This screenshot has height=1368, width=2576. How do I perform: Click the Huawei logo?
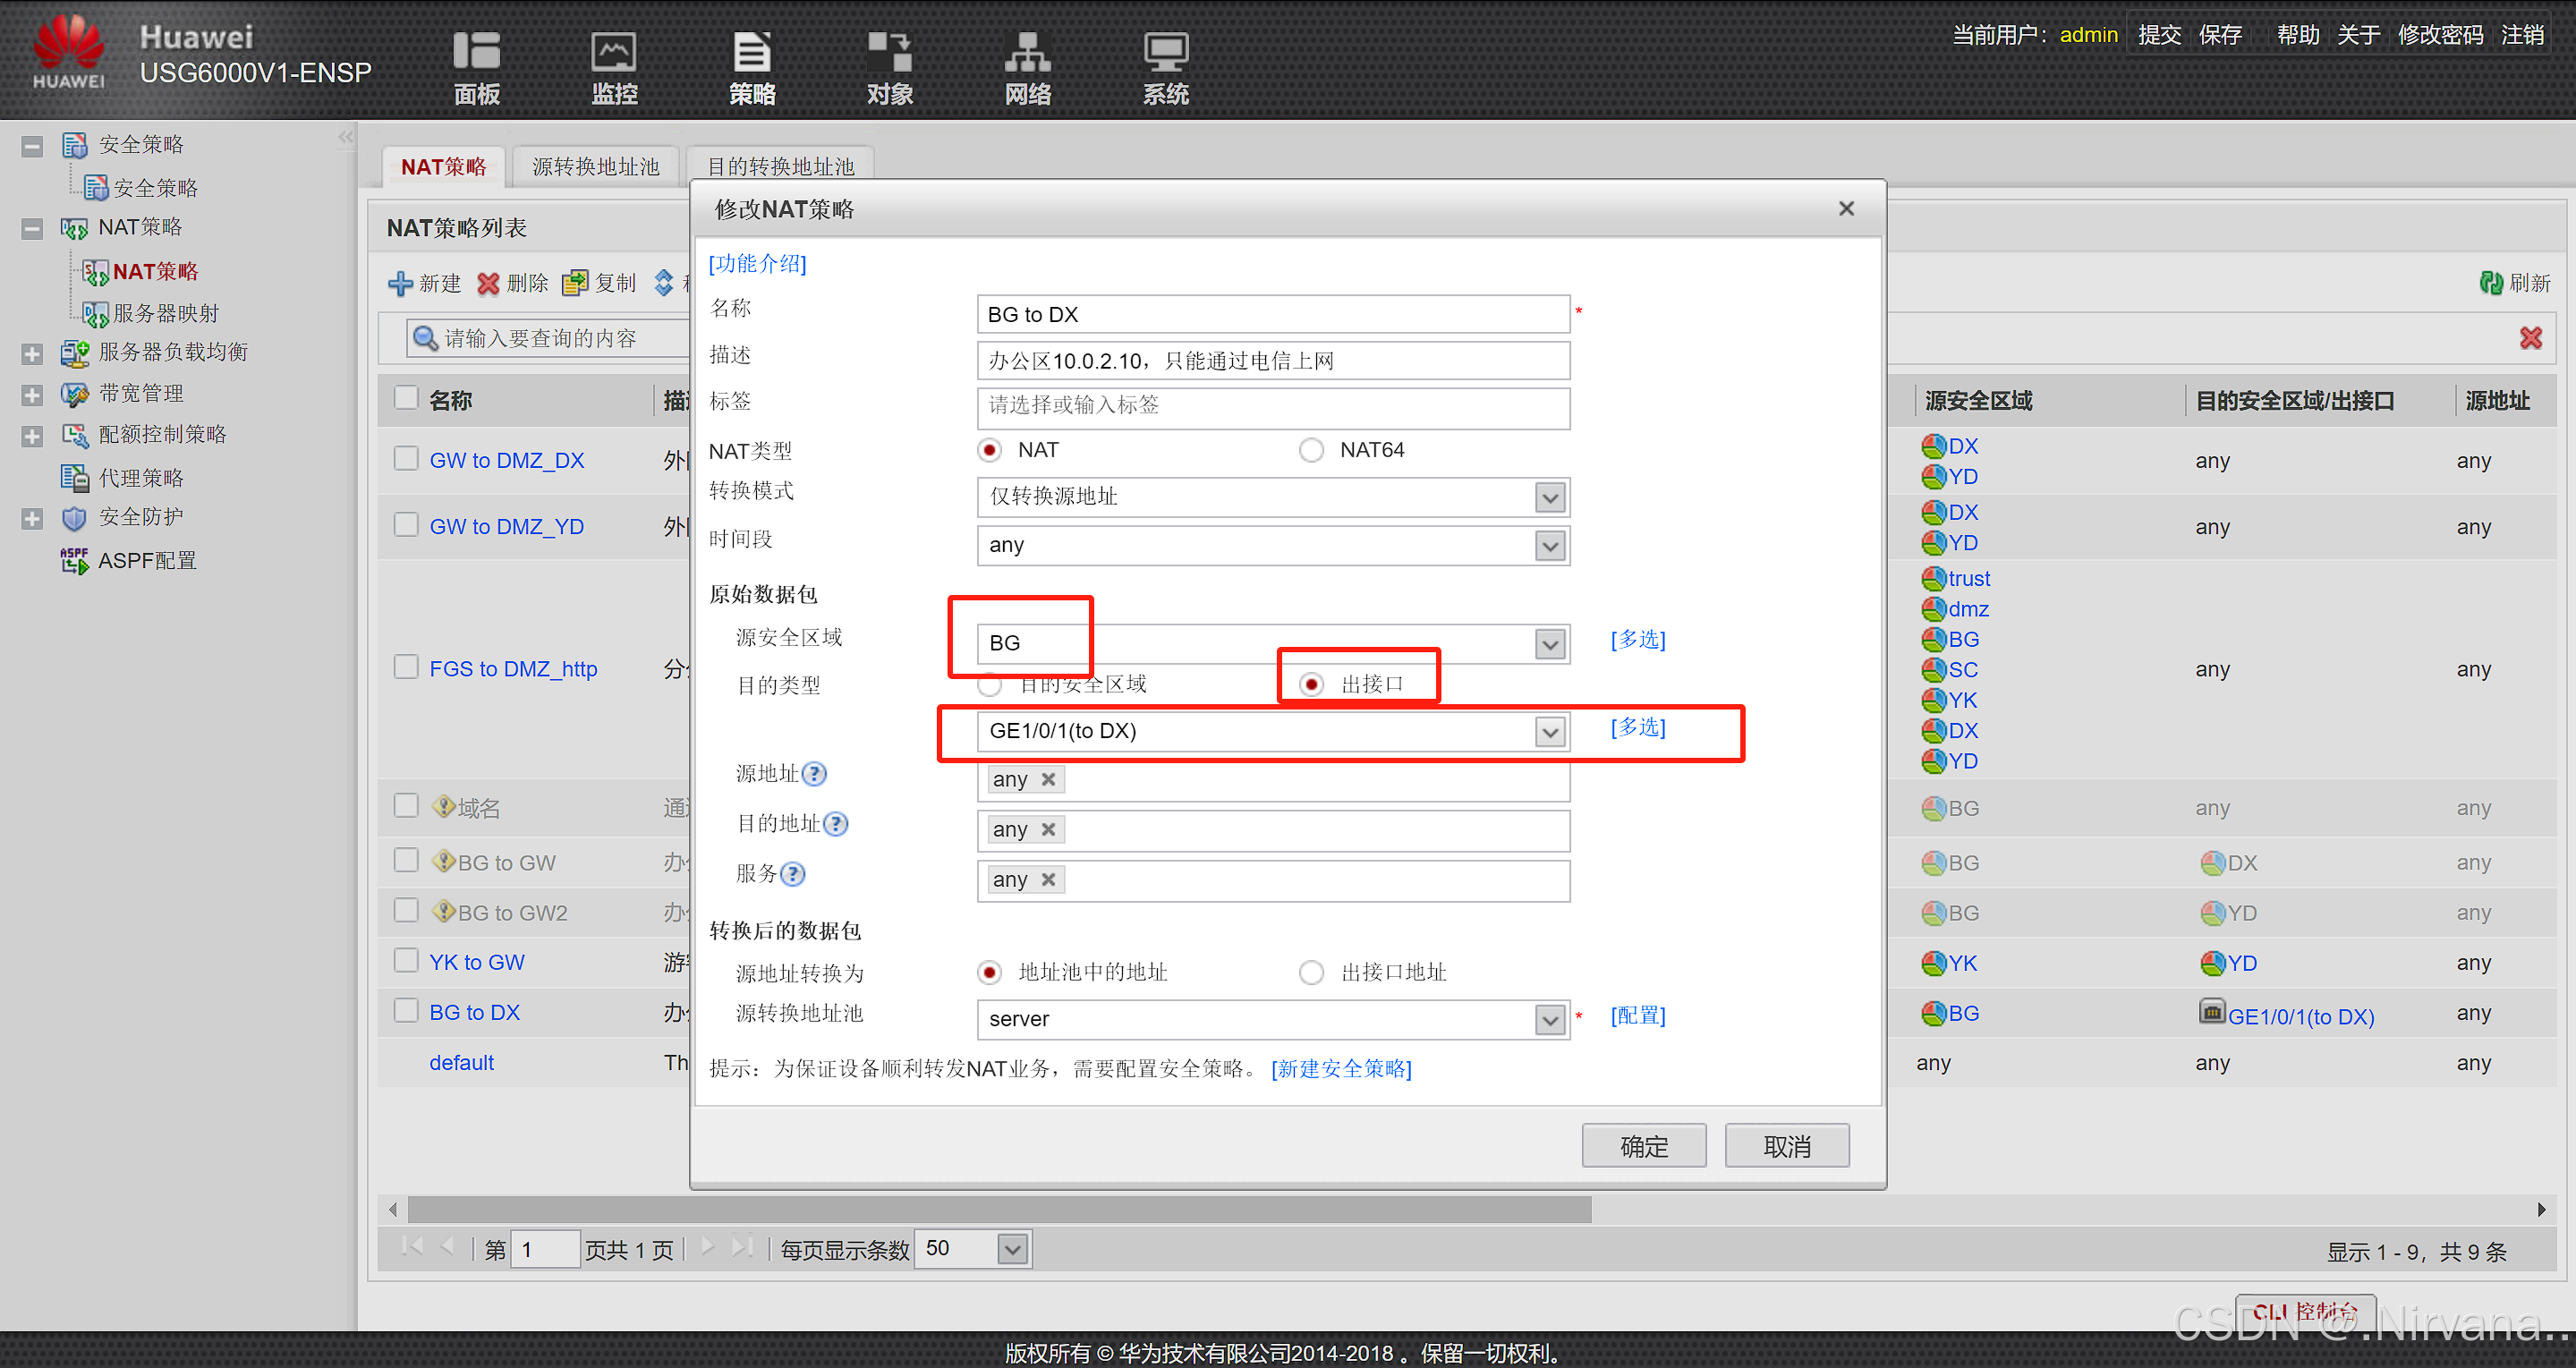pos(68,52)
